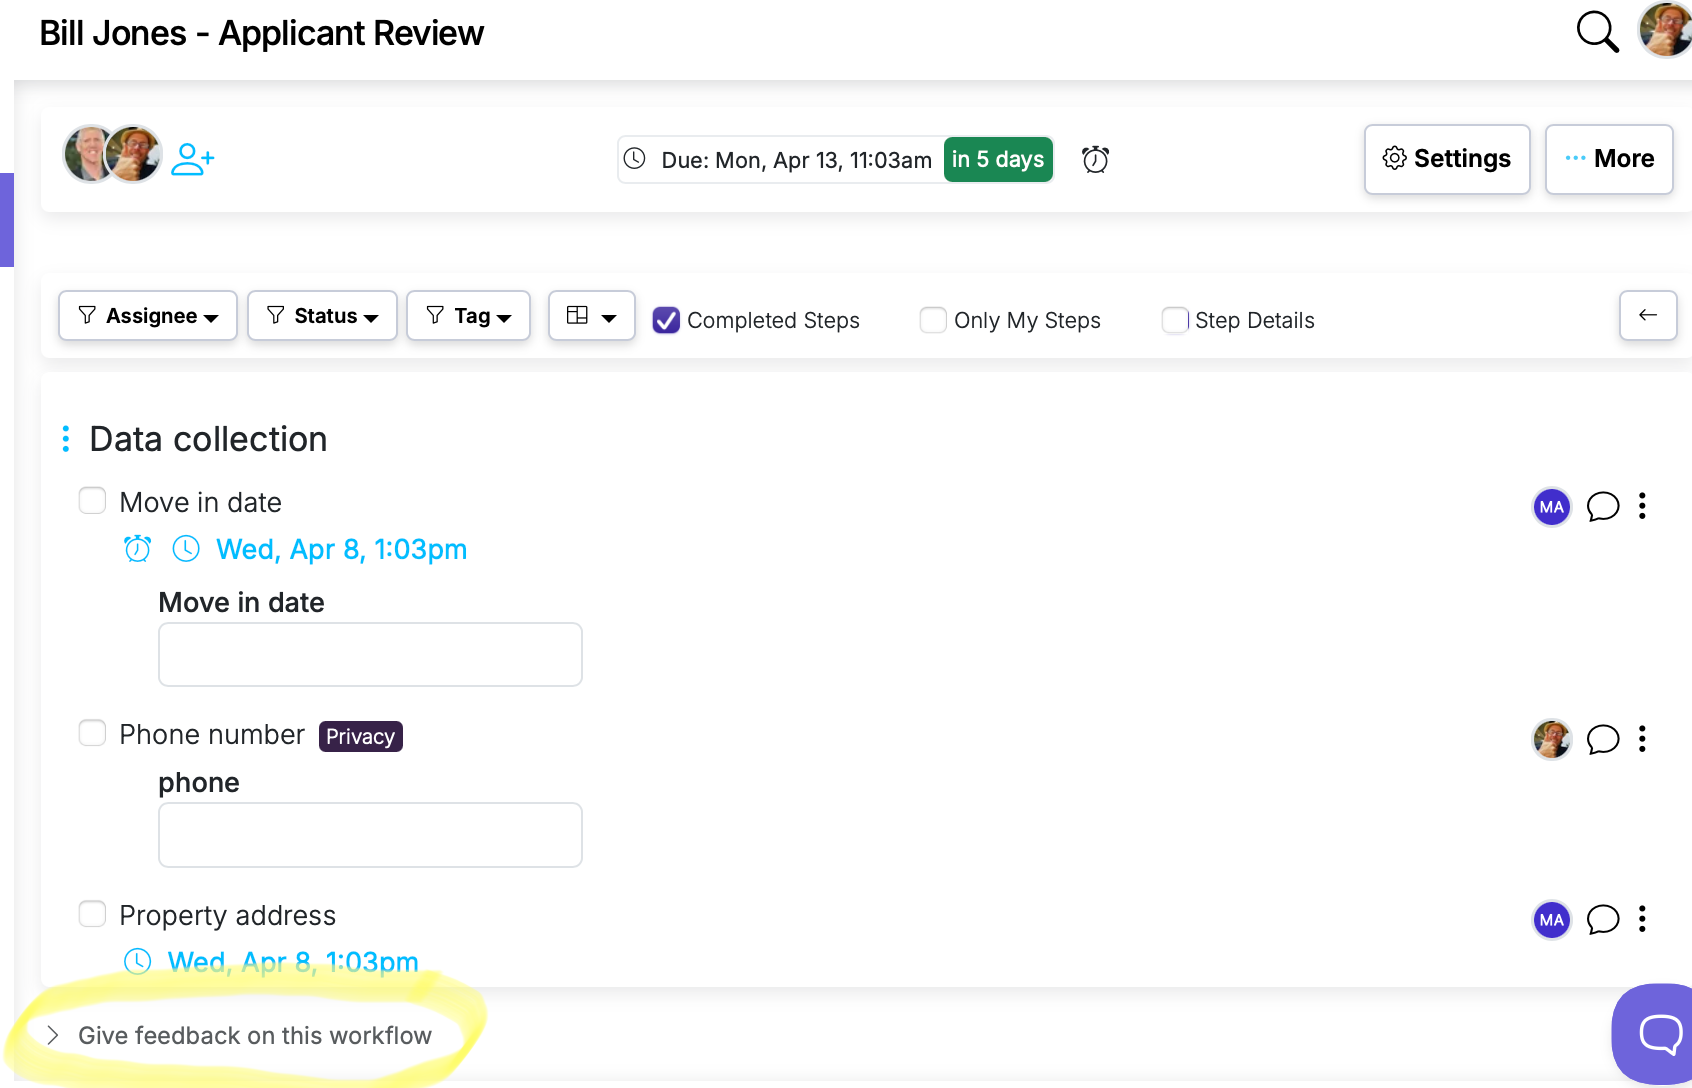Click the clock icon under Move in date

point(186,548)
